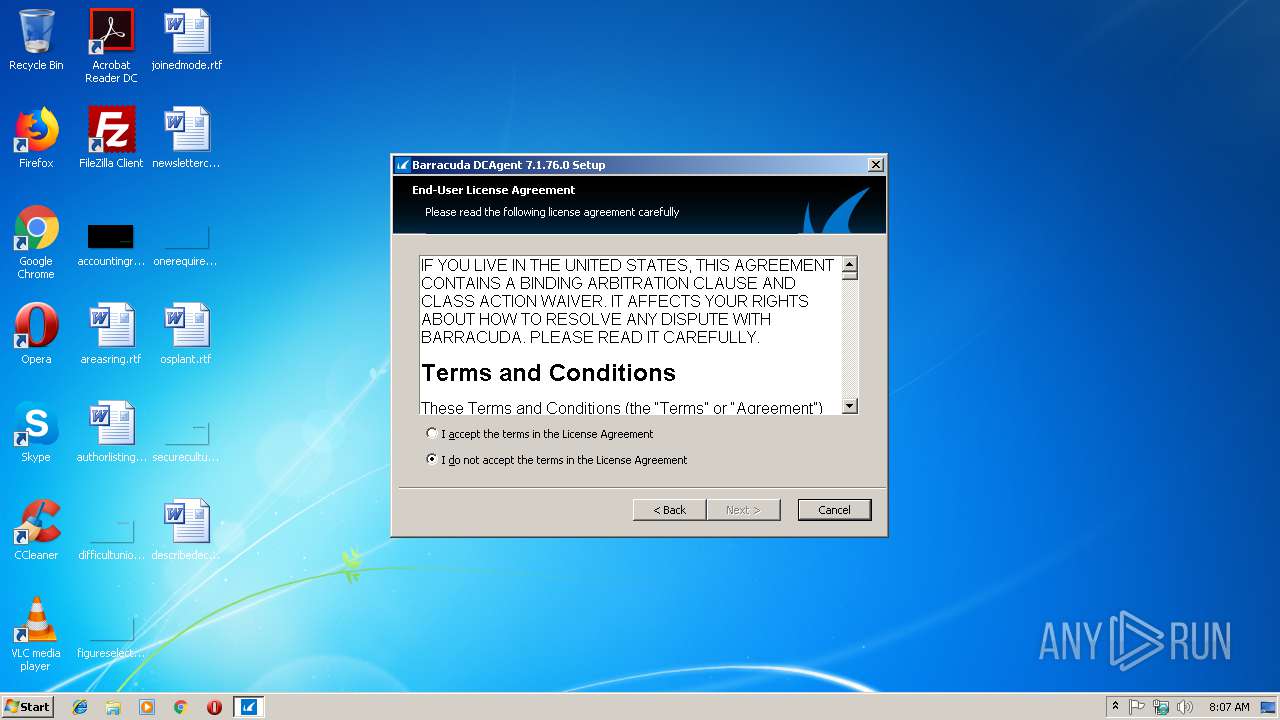
Task: Select the accountingr... black desktop icon
Action: (x=111, y=245)
